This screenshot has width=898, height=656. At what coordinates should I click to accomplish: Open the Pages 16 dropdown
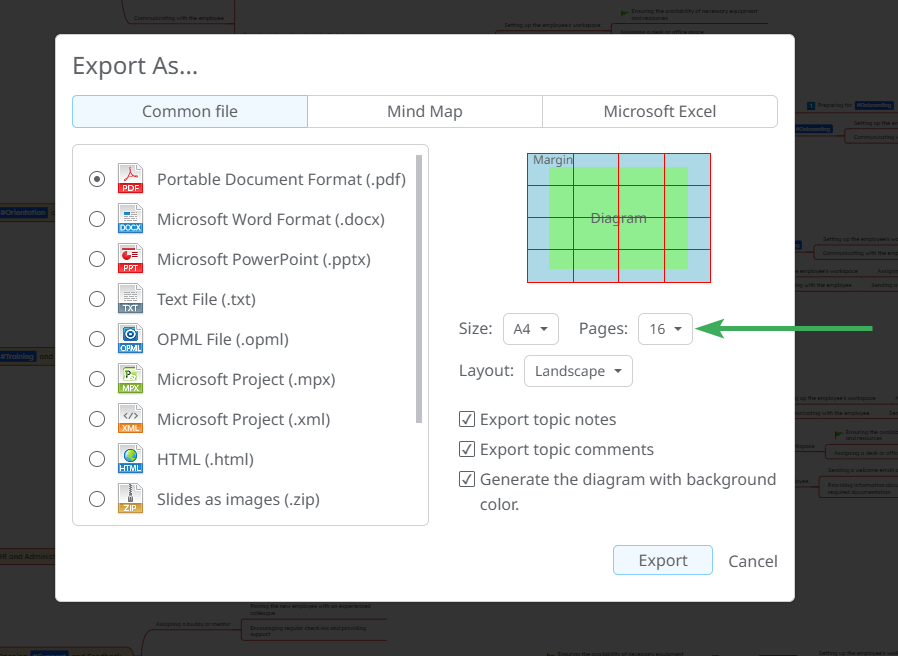pyautogui.click(x=665, y=329)
